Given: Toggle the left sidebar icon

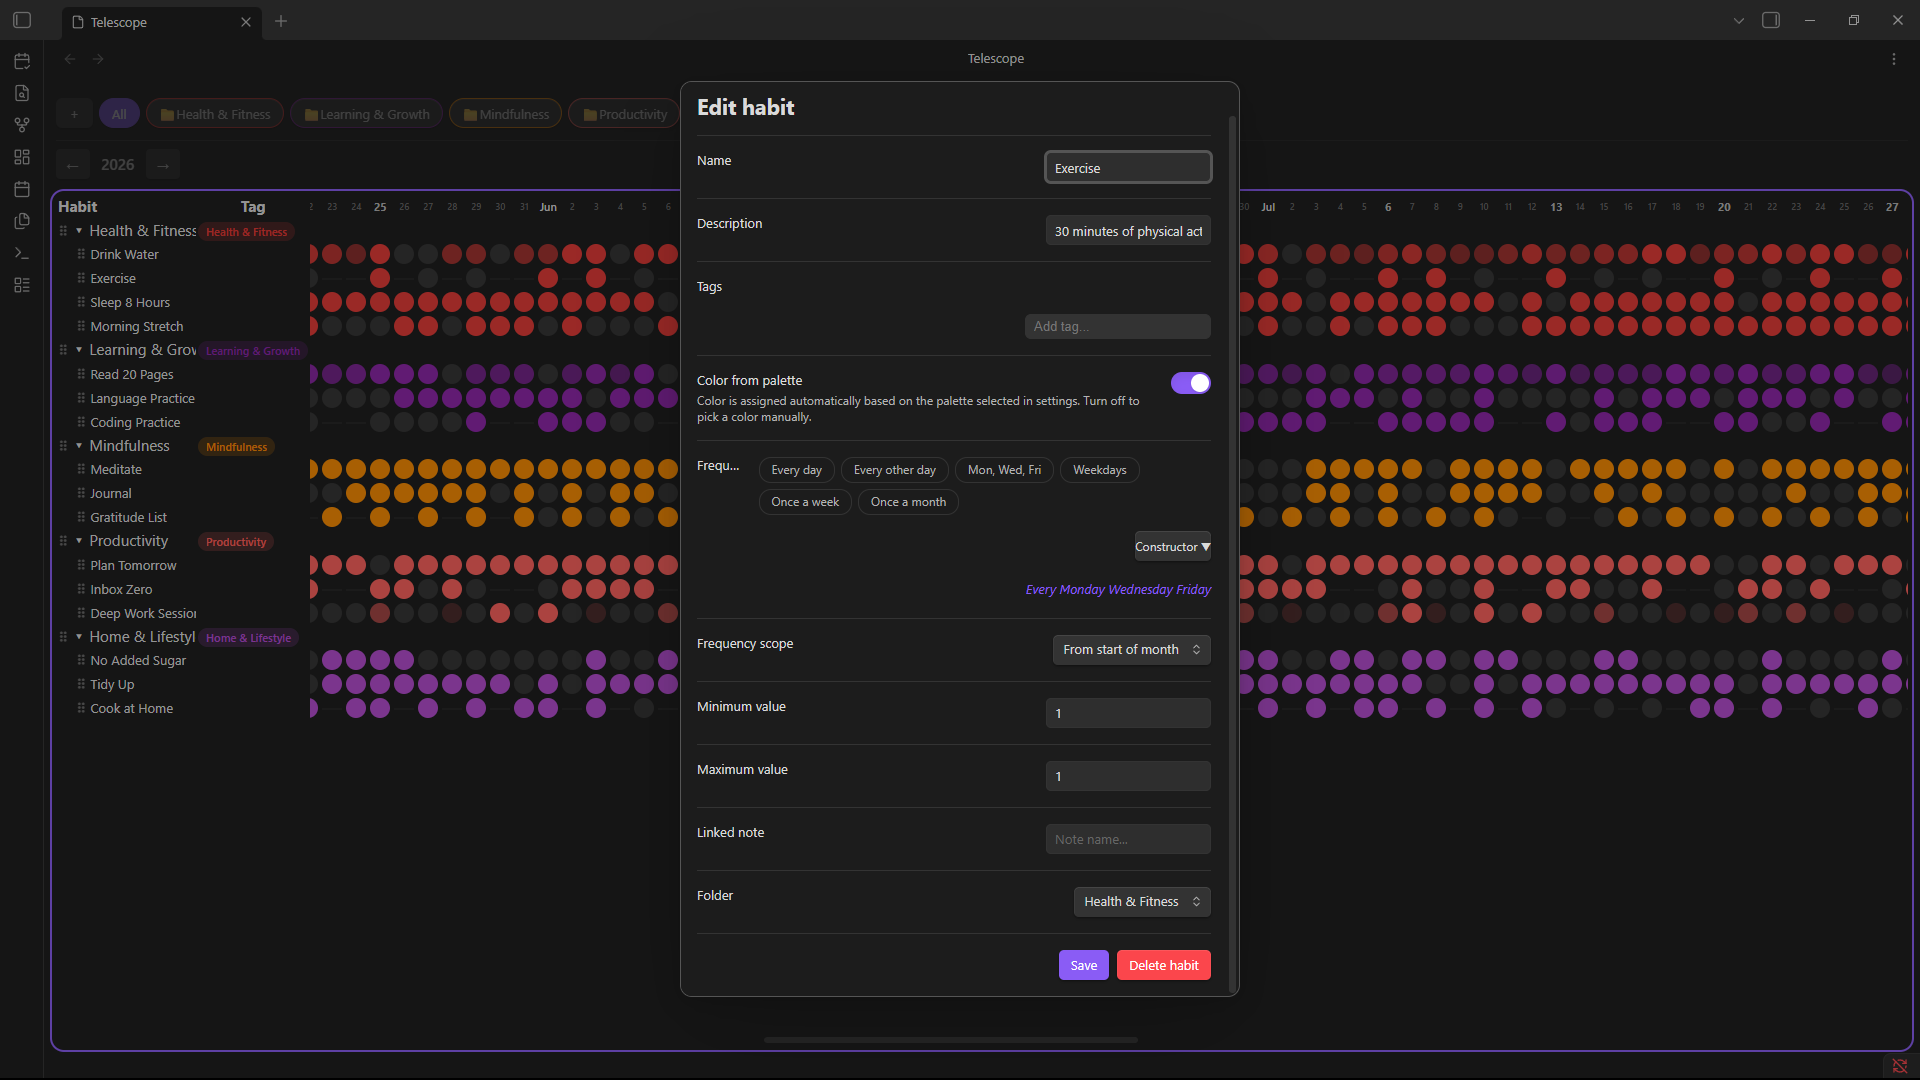Looking at the screenshot, I should 22,20.
